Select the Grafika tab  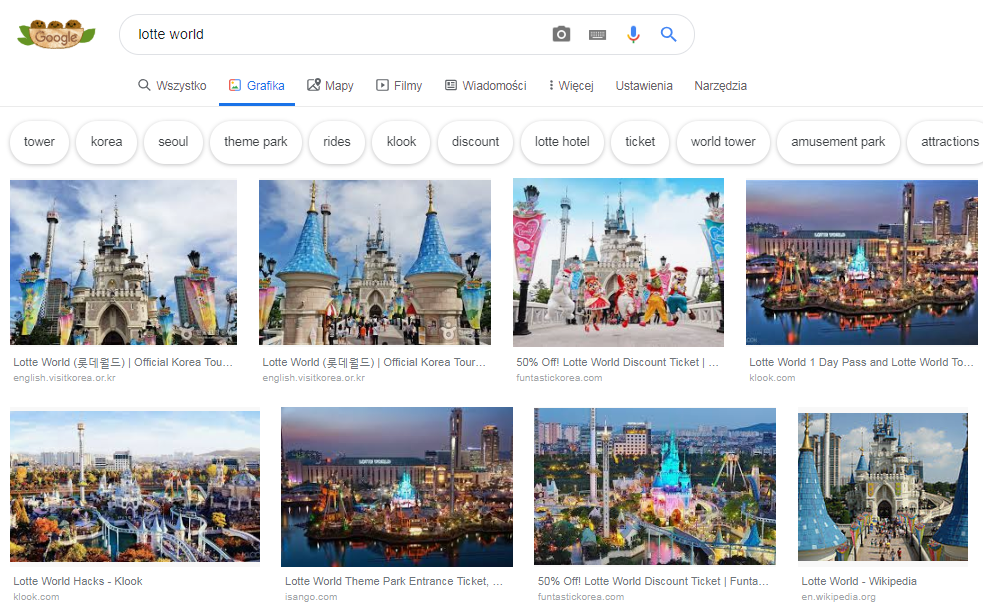[257, 85]
